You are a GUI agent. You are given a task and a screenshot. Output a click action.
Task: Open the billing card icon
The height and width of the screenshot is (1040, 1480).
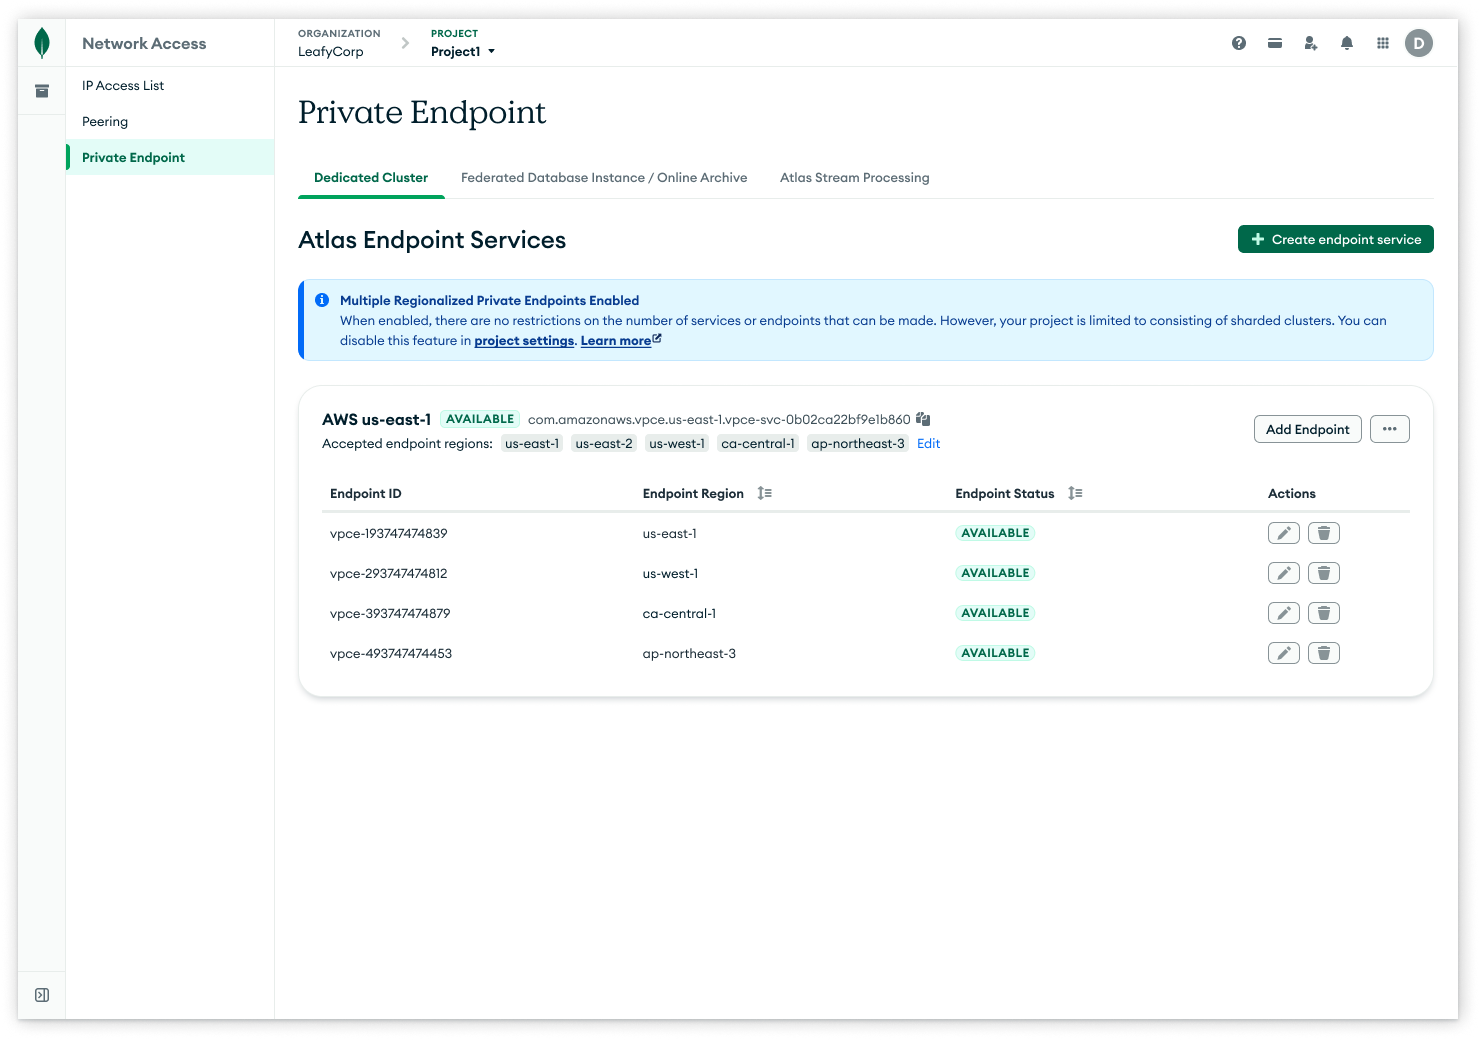[1275, 43]
